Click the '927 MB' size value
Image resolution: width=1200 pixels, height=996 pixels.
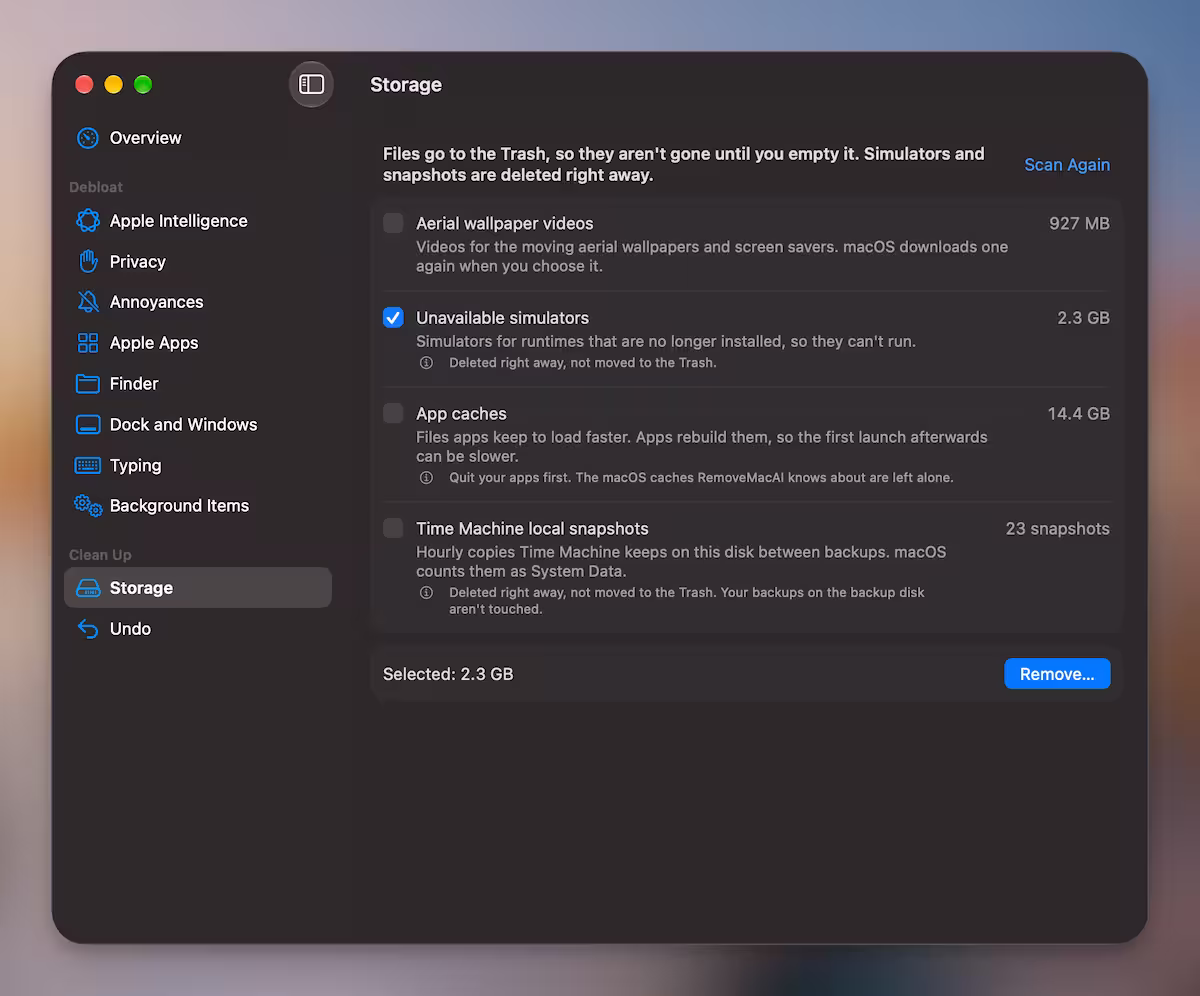[1079, 224]
